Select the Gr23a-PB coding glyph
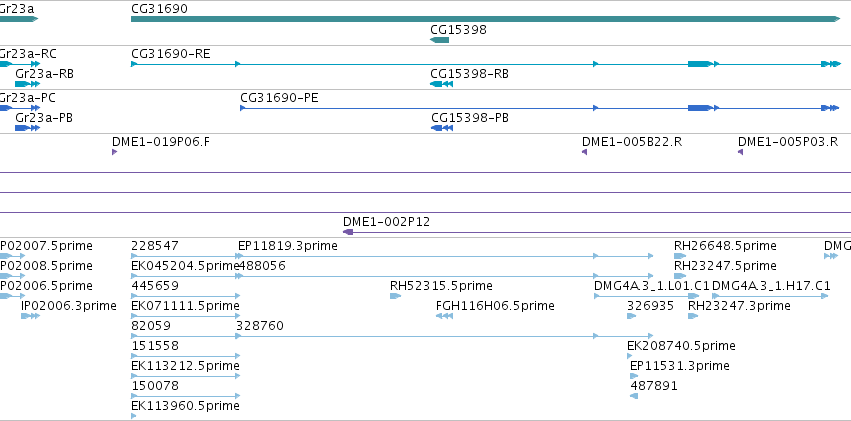851x421 pixels. pyautogui.click(x=28, y=128)
